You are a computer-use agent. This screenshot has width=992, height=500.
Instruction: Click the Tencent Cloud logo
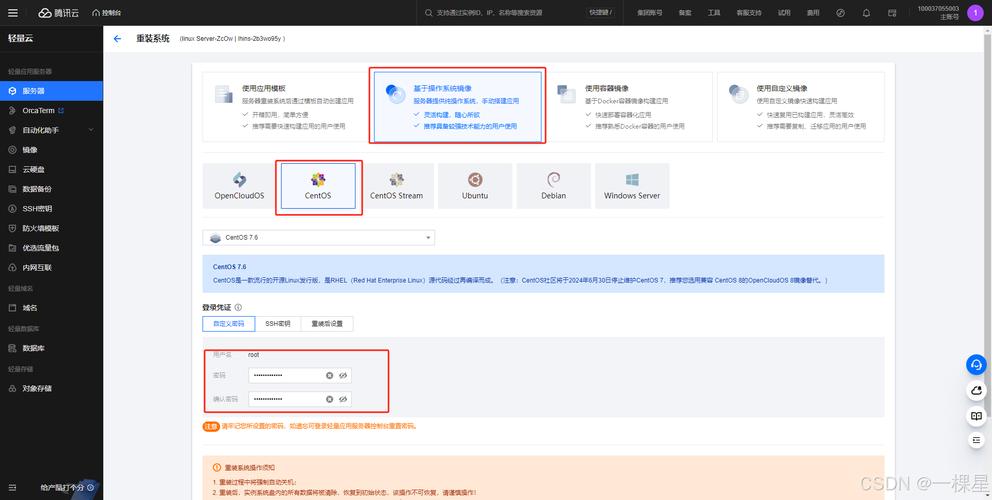click(58, 13)
